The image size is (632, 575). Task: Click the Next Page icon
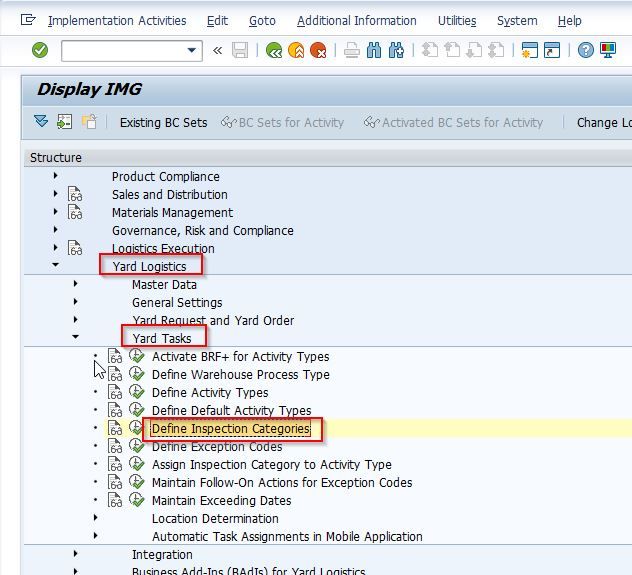pyautogui.click(x=474, y=50)
